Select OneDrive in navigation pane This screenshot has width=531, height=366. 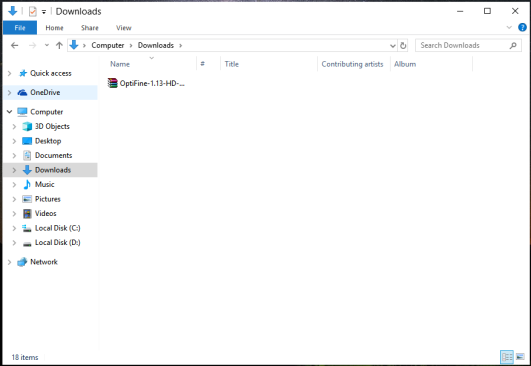[45, 92]
